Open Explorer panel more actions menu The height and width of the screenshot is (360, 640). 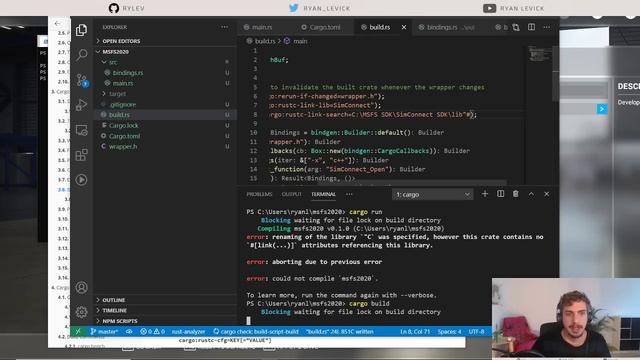(224, 27)
